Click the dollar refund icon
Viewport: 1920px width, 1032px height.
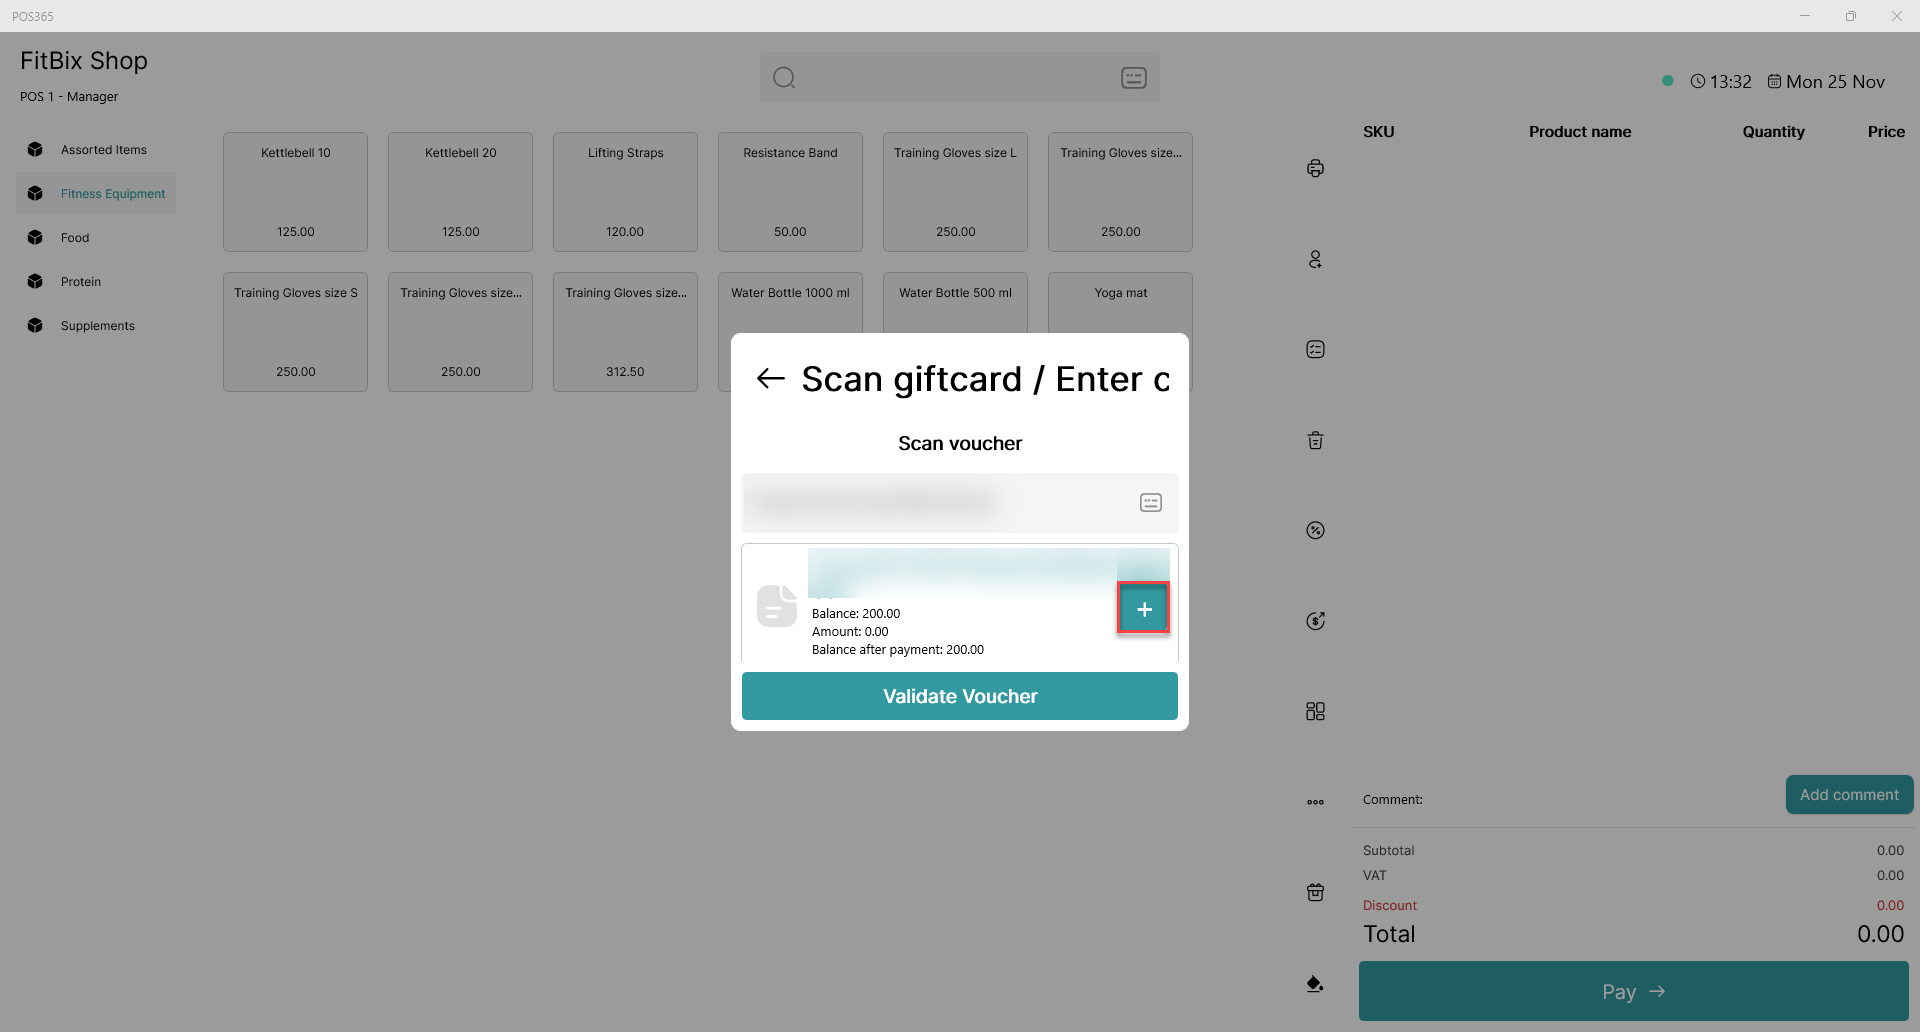click(1315, 621)
